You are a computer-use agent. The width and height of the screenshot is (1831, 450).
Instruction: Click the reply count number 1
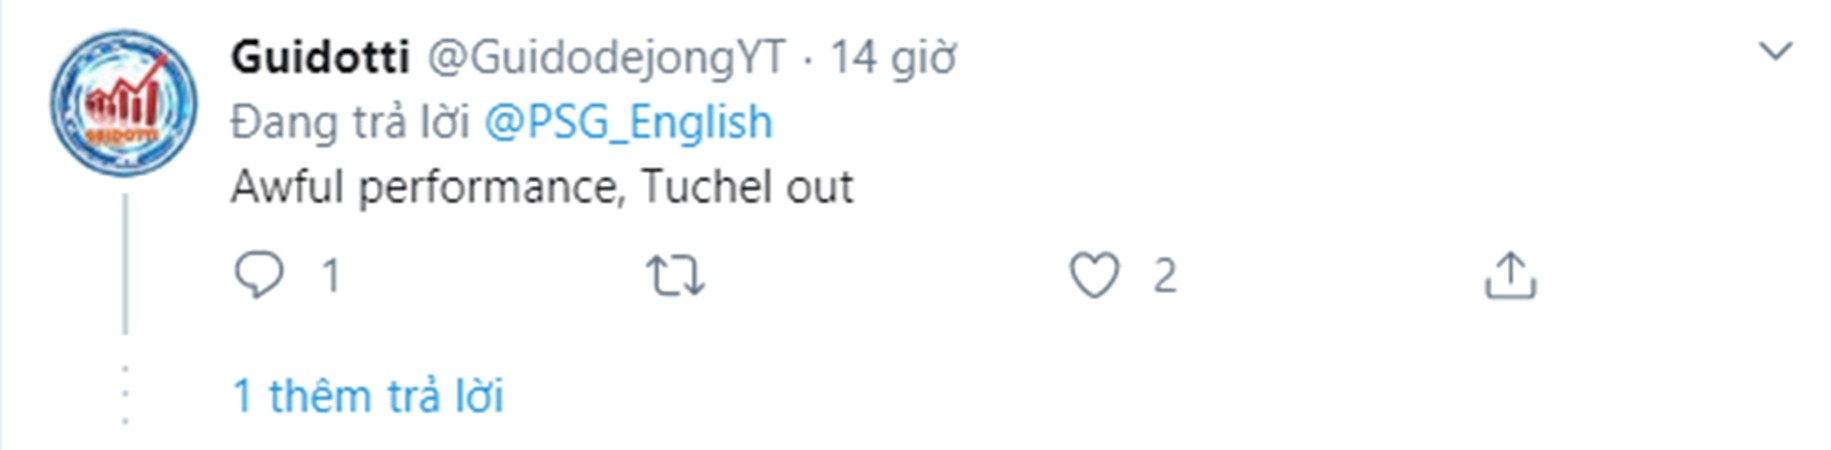point(331,275)
